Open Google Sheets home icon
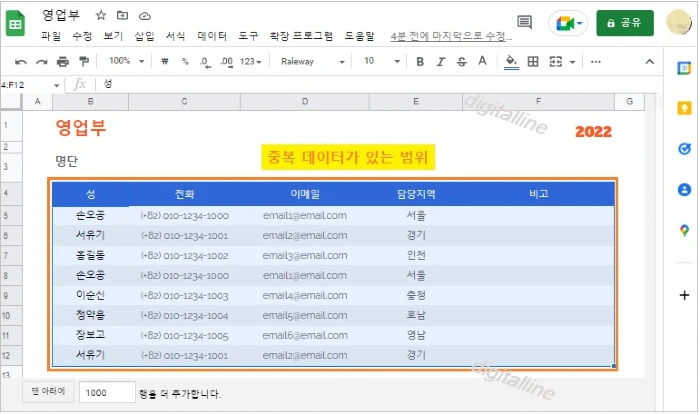700x415 pixels. (x=16, y=23)
